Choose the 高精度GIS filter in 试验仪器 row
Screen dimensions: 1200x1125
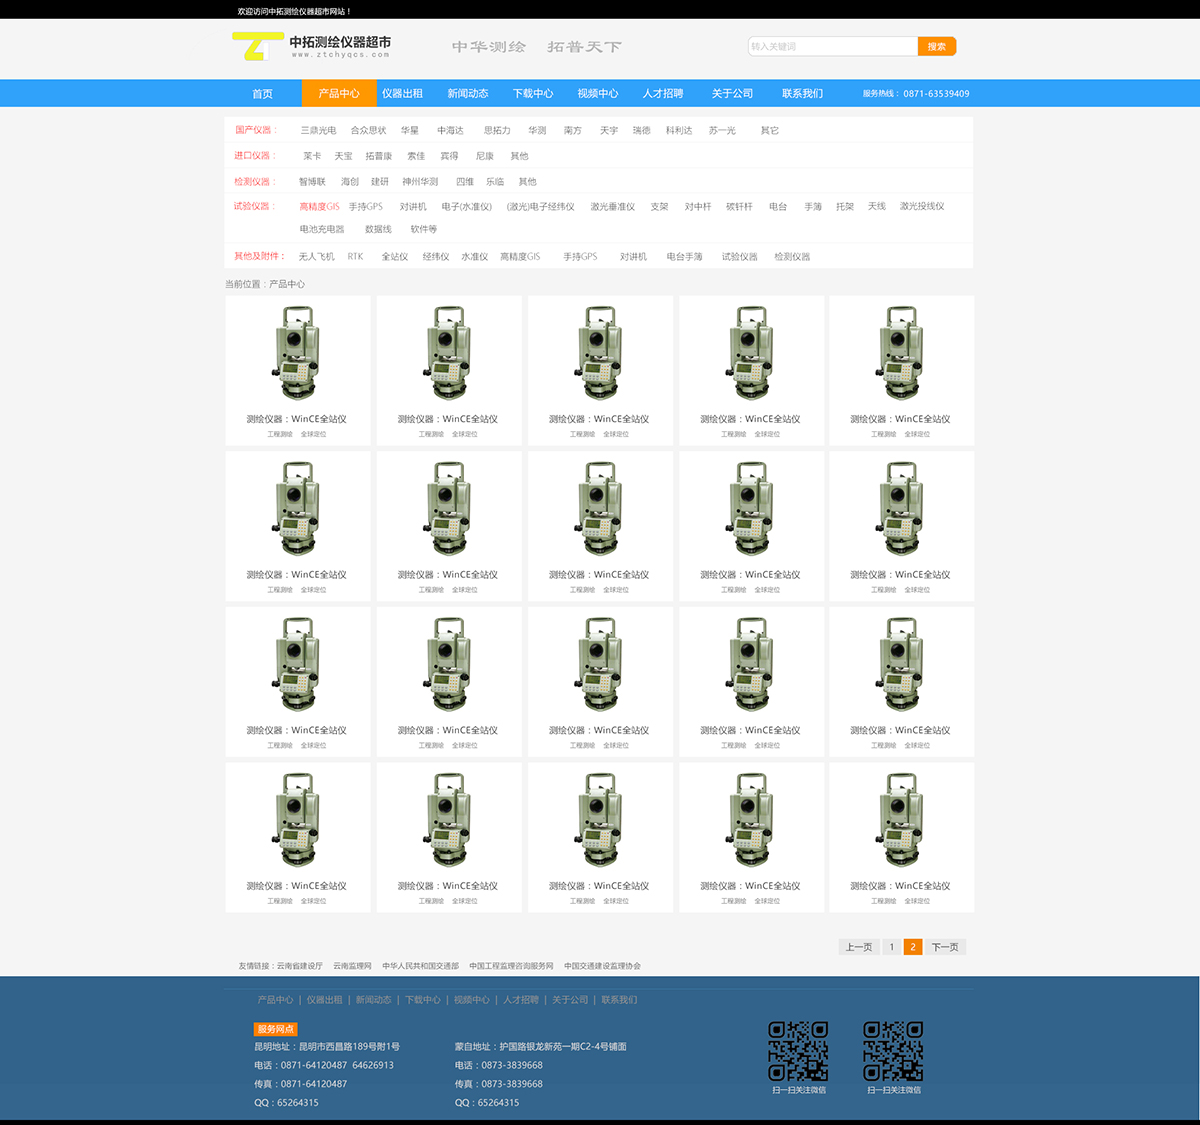tap(319, 207)
